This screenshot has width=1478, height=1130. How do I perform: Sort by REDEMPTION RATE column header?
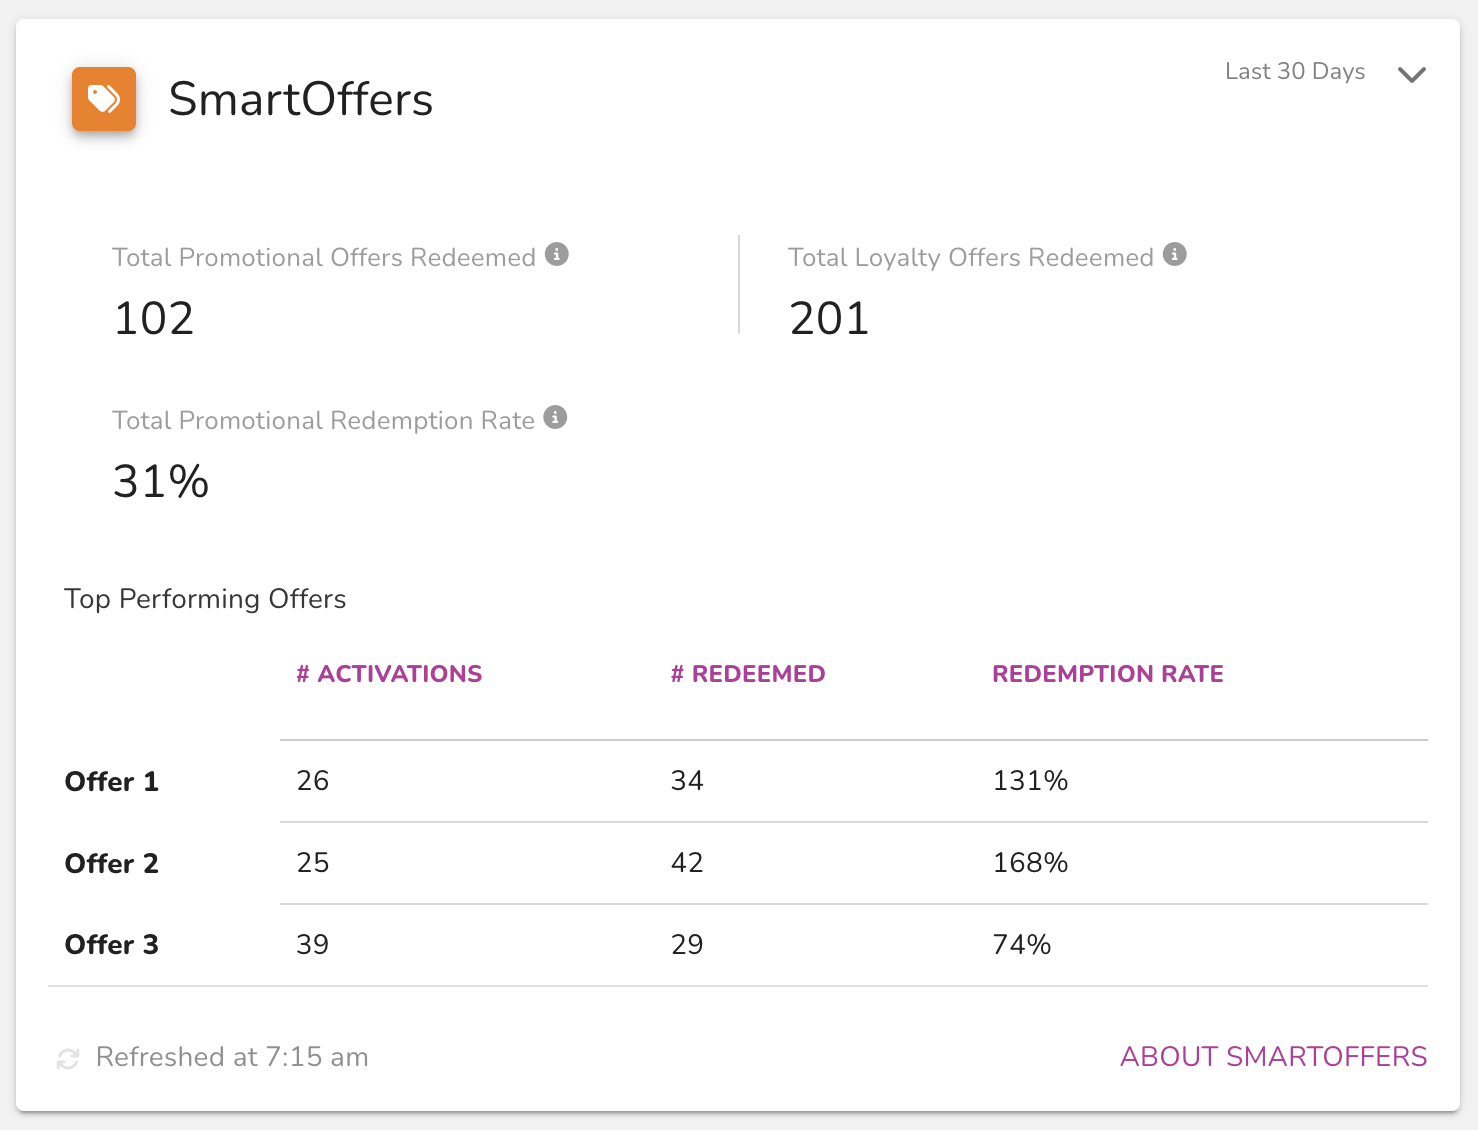tap(1108, 674)
